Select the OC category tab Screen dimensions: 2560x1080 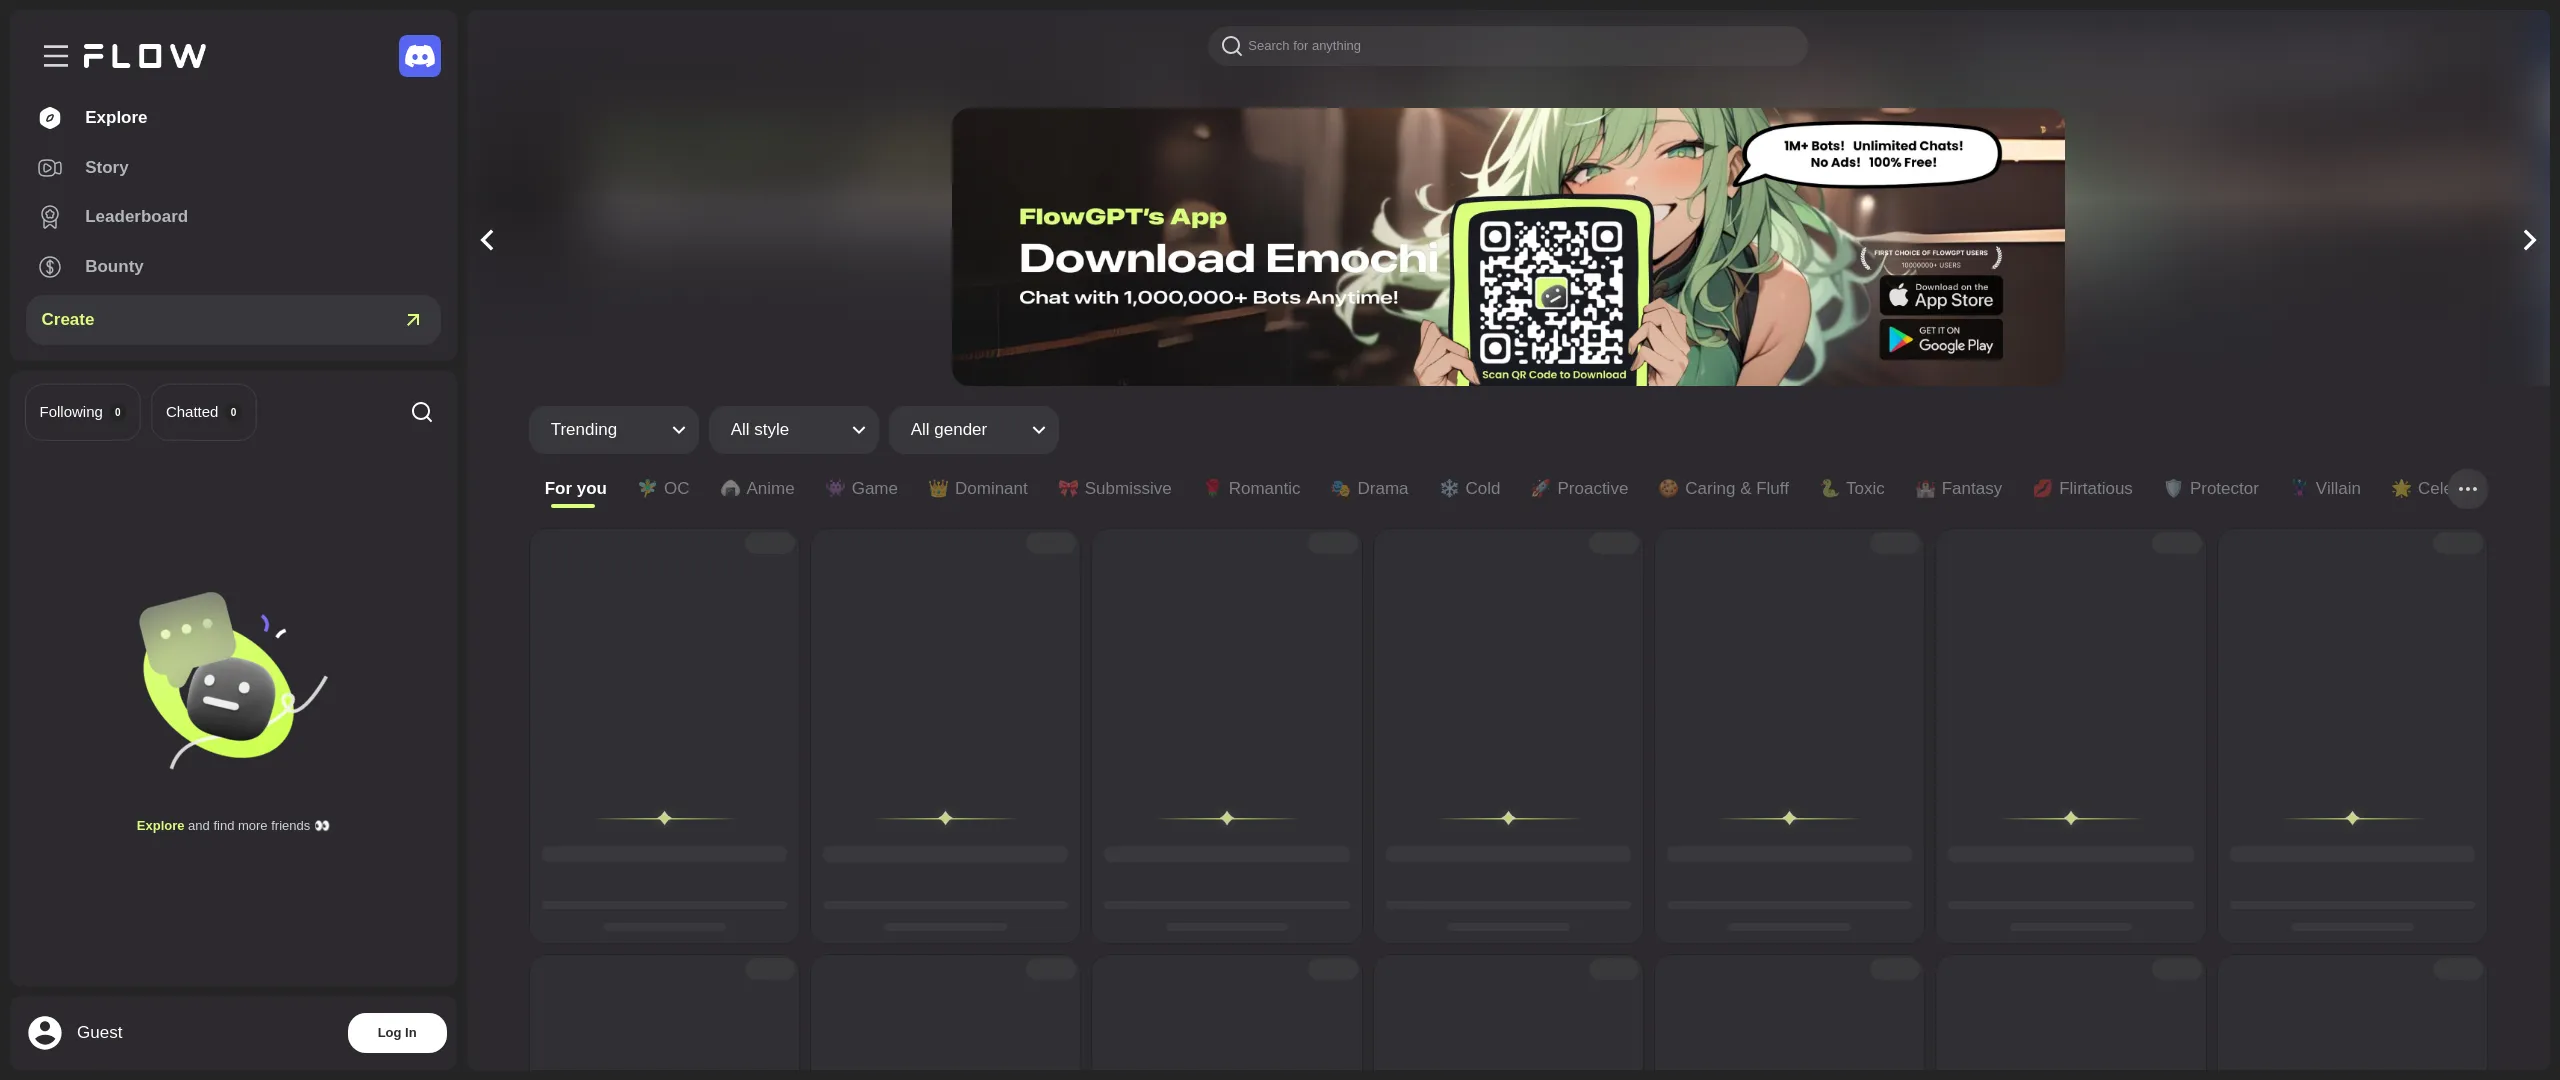664,489
